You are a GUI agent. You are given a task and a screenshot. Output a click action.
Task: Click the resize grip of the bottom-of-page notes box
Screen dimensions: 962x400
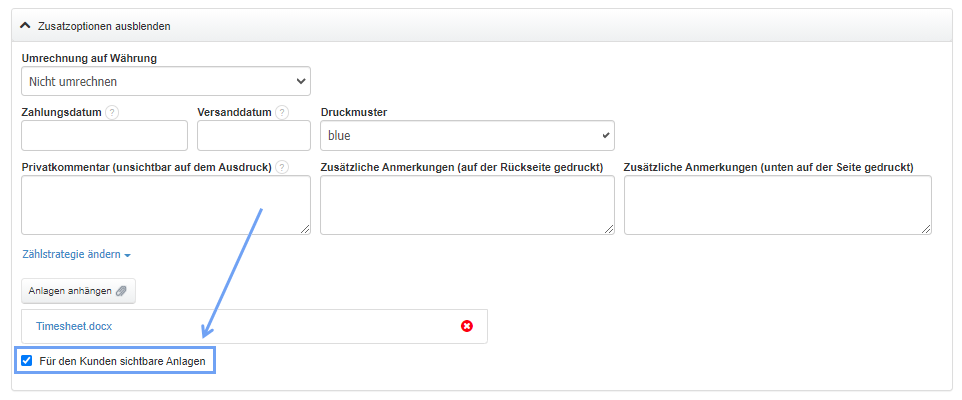pos(926,229)
